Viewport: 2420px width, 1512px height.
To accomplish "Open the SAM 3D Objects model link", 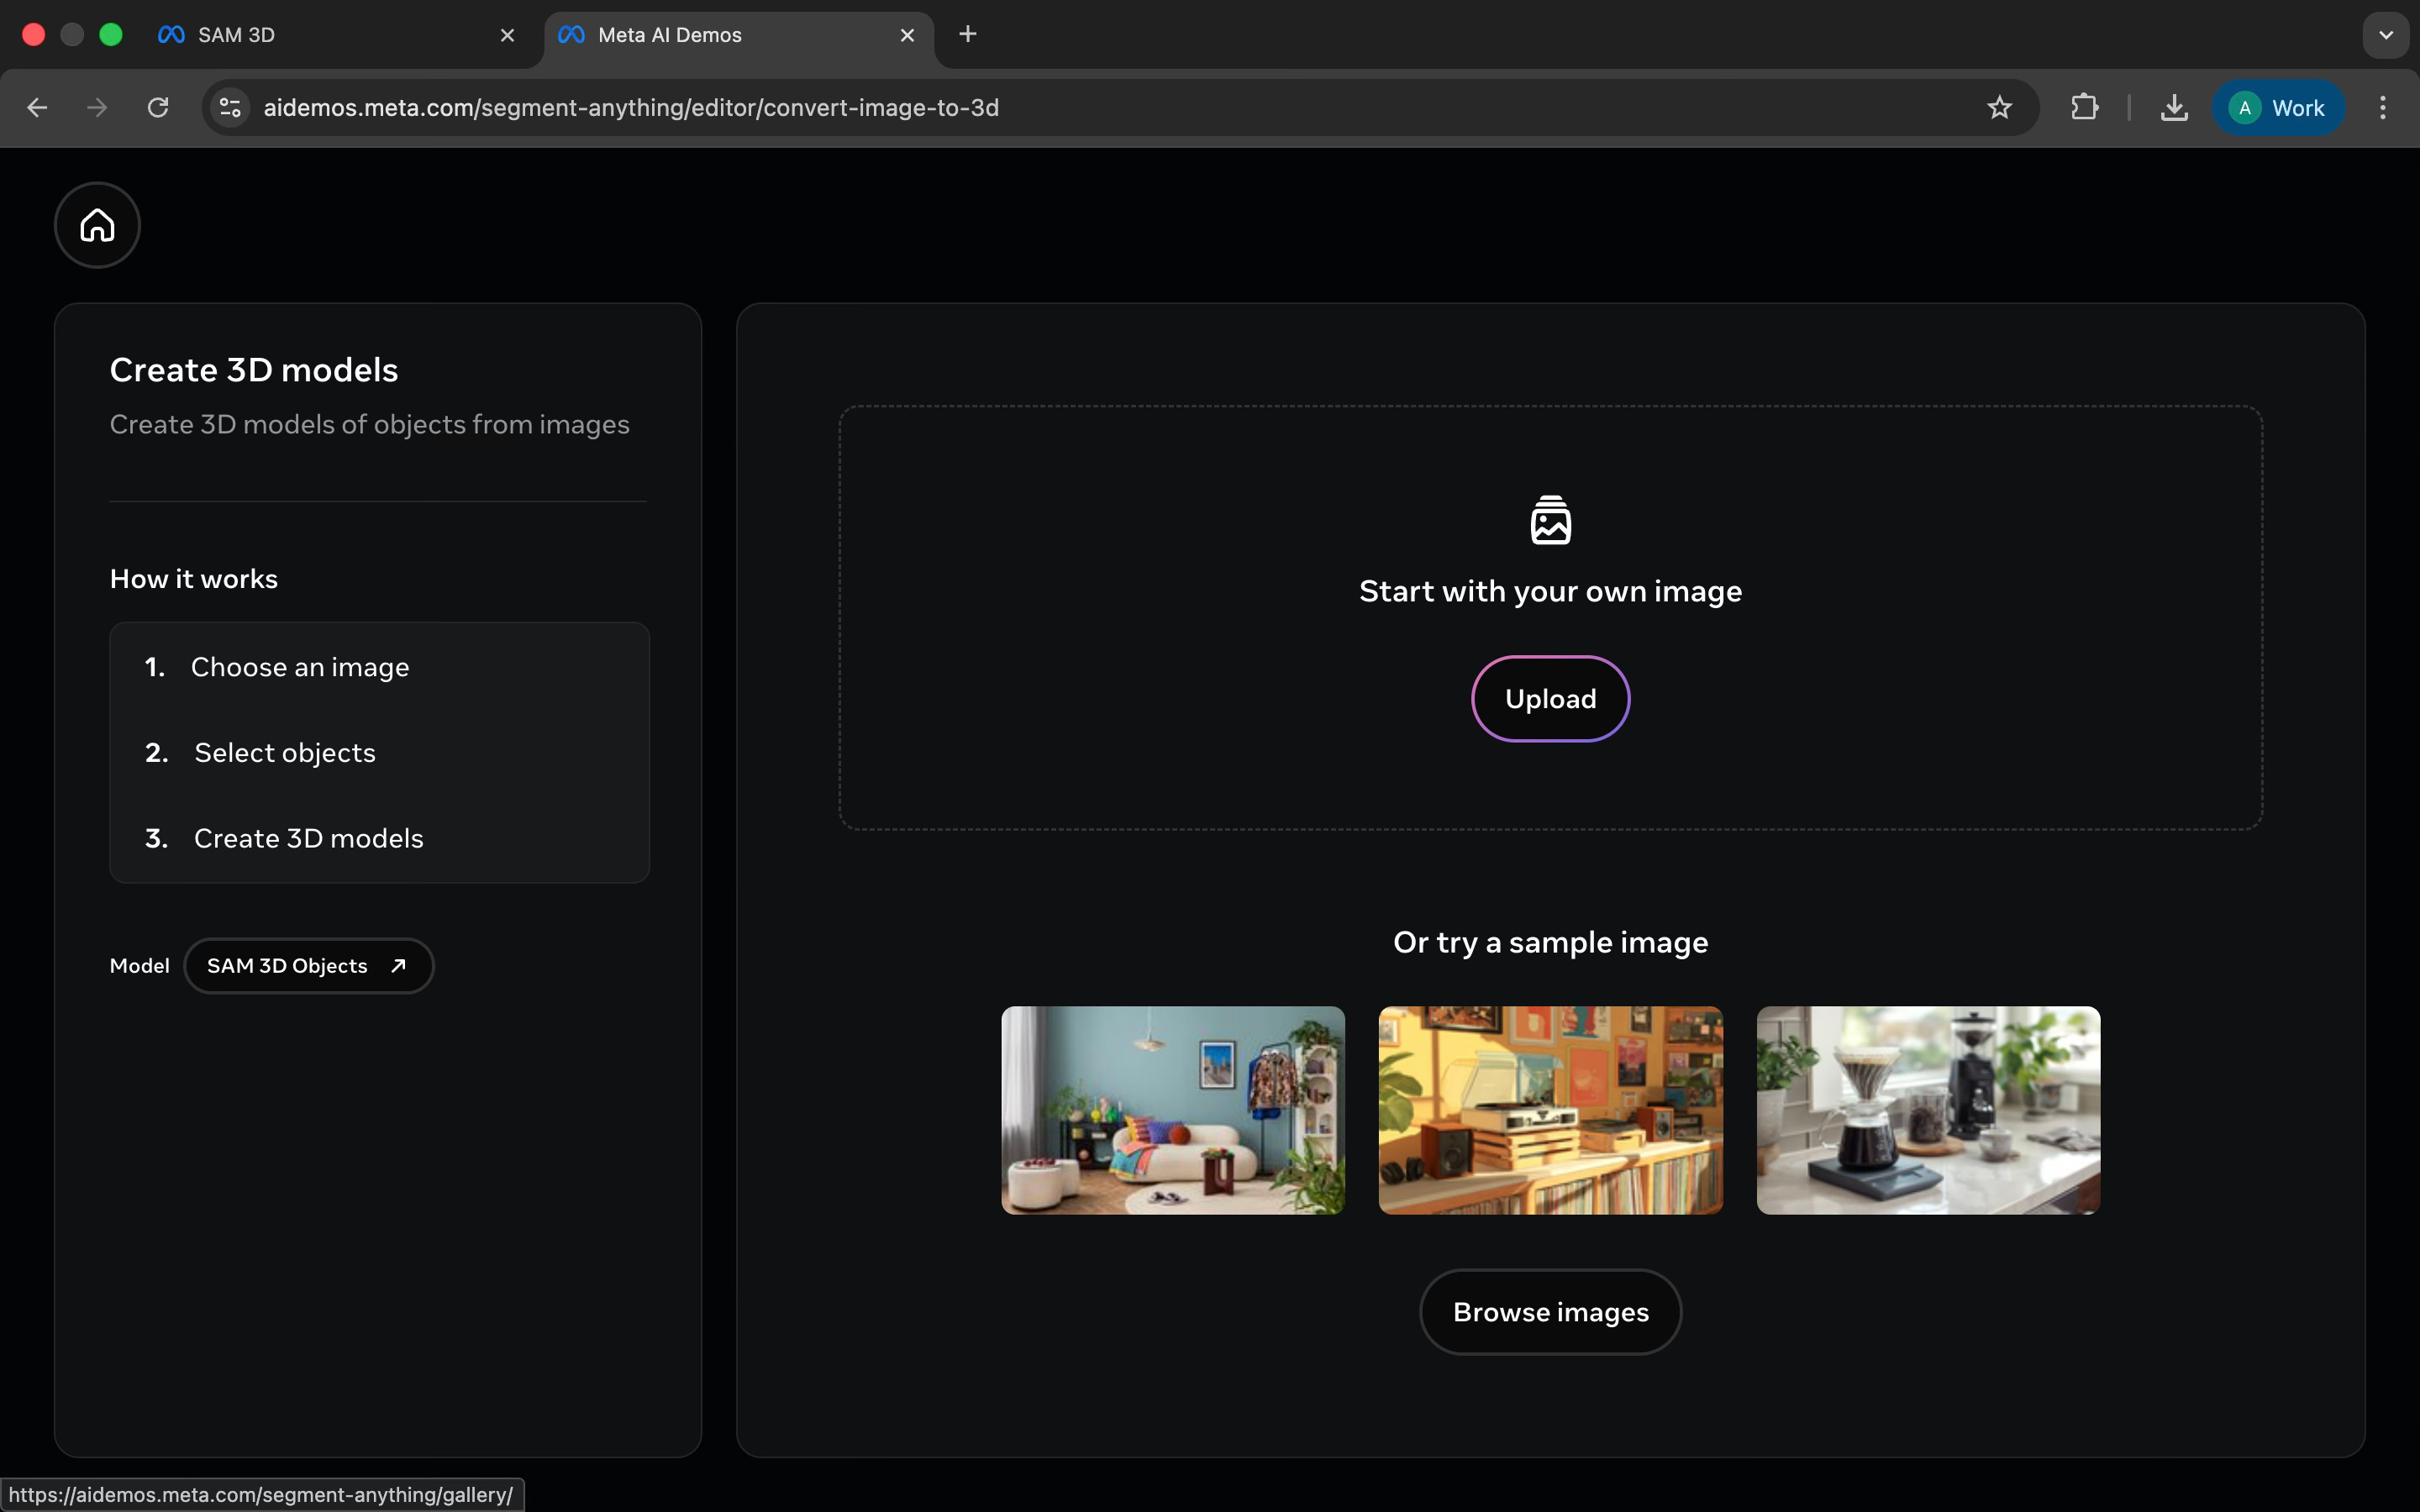I will 308,966.
